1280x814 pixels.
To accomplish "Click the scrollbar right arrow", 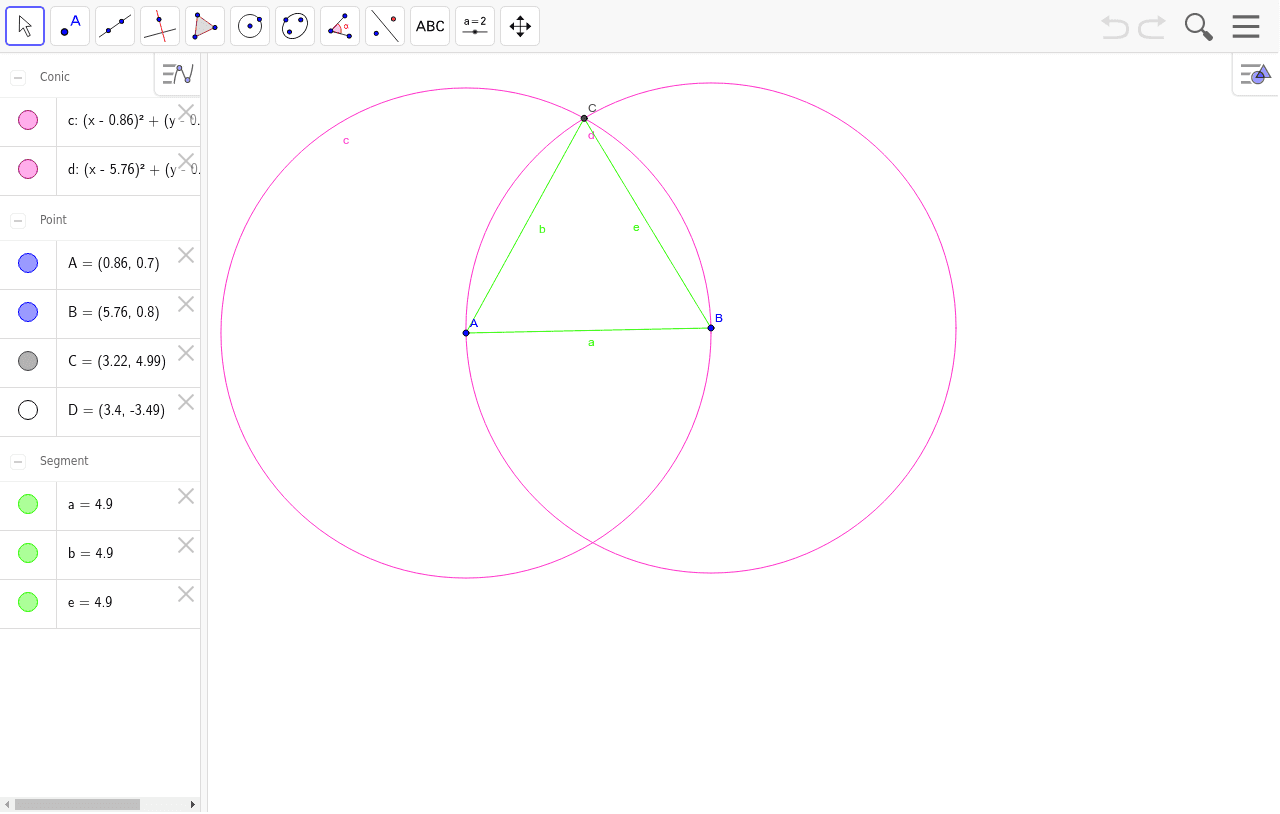I will [x=193, y=804].
